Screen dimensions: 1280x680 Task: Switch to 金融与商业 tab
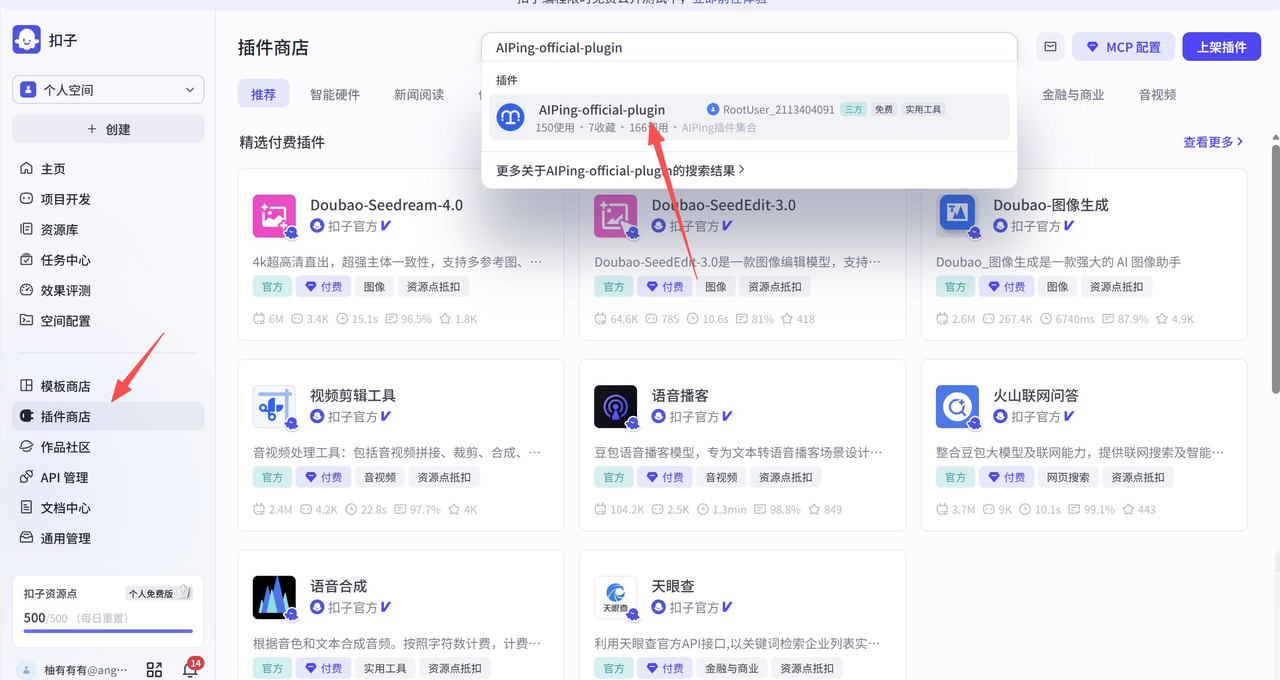(1073, 94)
